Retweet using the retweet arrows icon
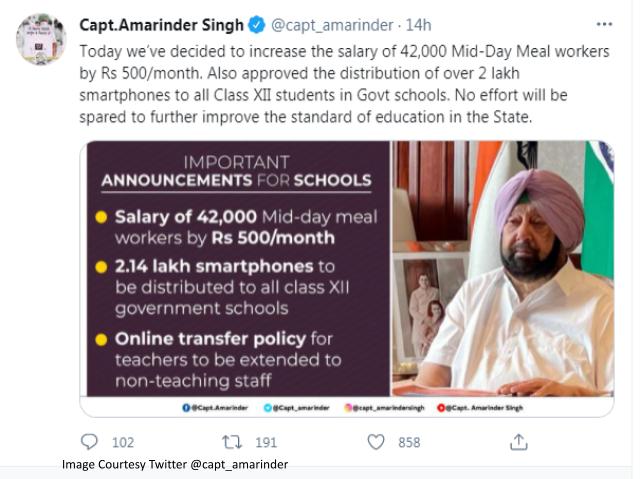 coord(232,442)
